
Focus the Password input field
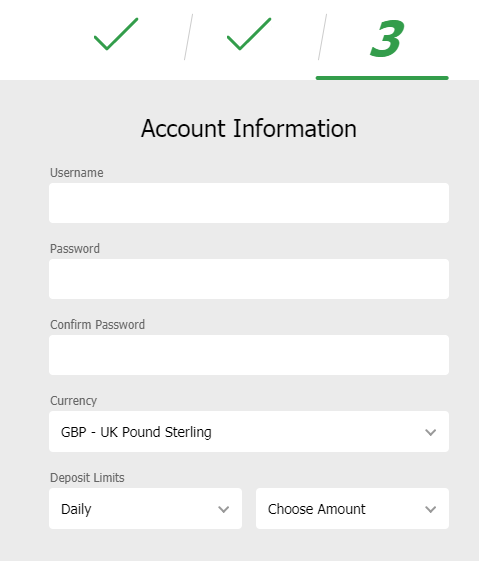click(249, 279)
